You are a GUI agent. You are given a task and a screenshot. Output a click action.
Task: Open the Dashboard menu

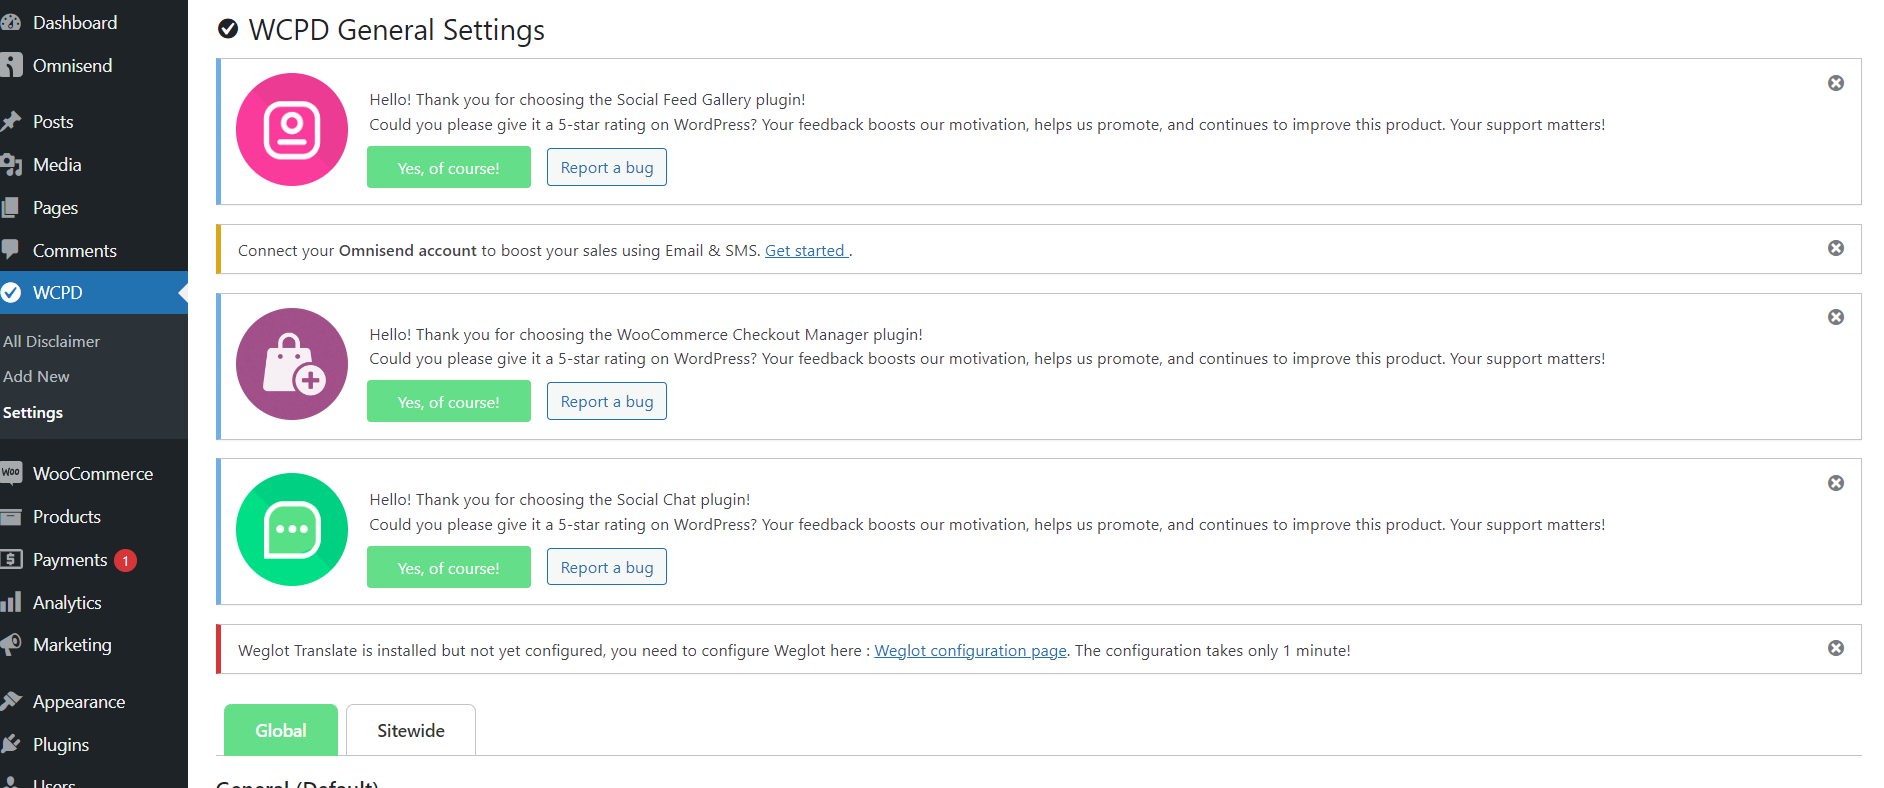click(75, 22)
